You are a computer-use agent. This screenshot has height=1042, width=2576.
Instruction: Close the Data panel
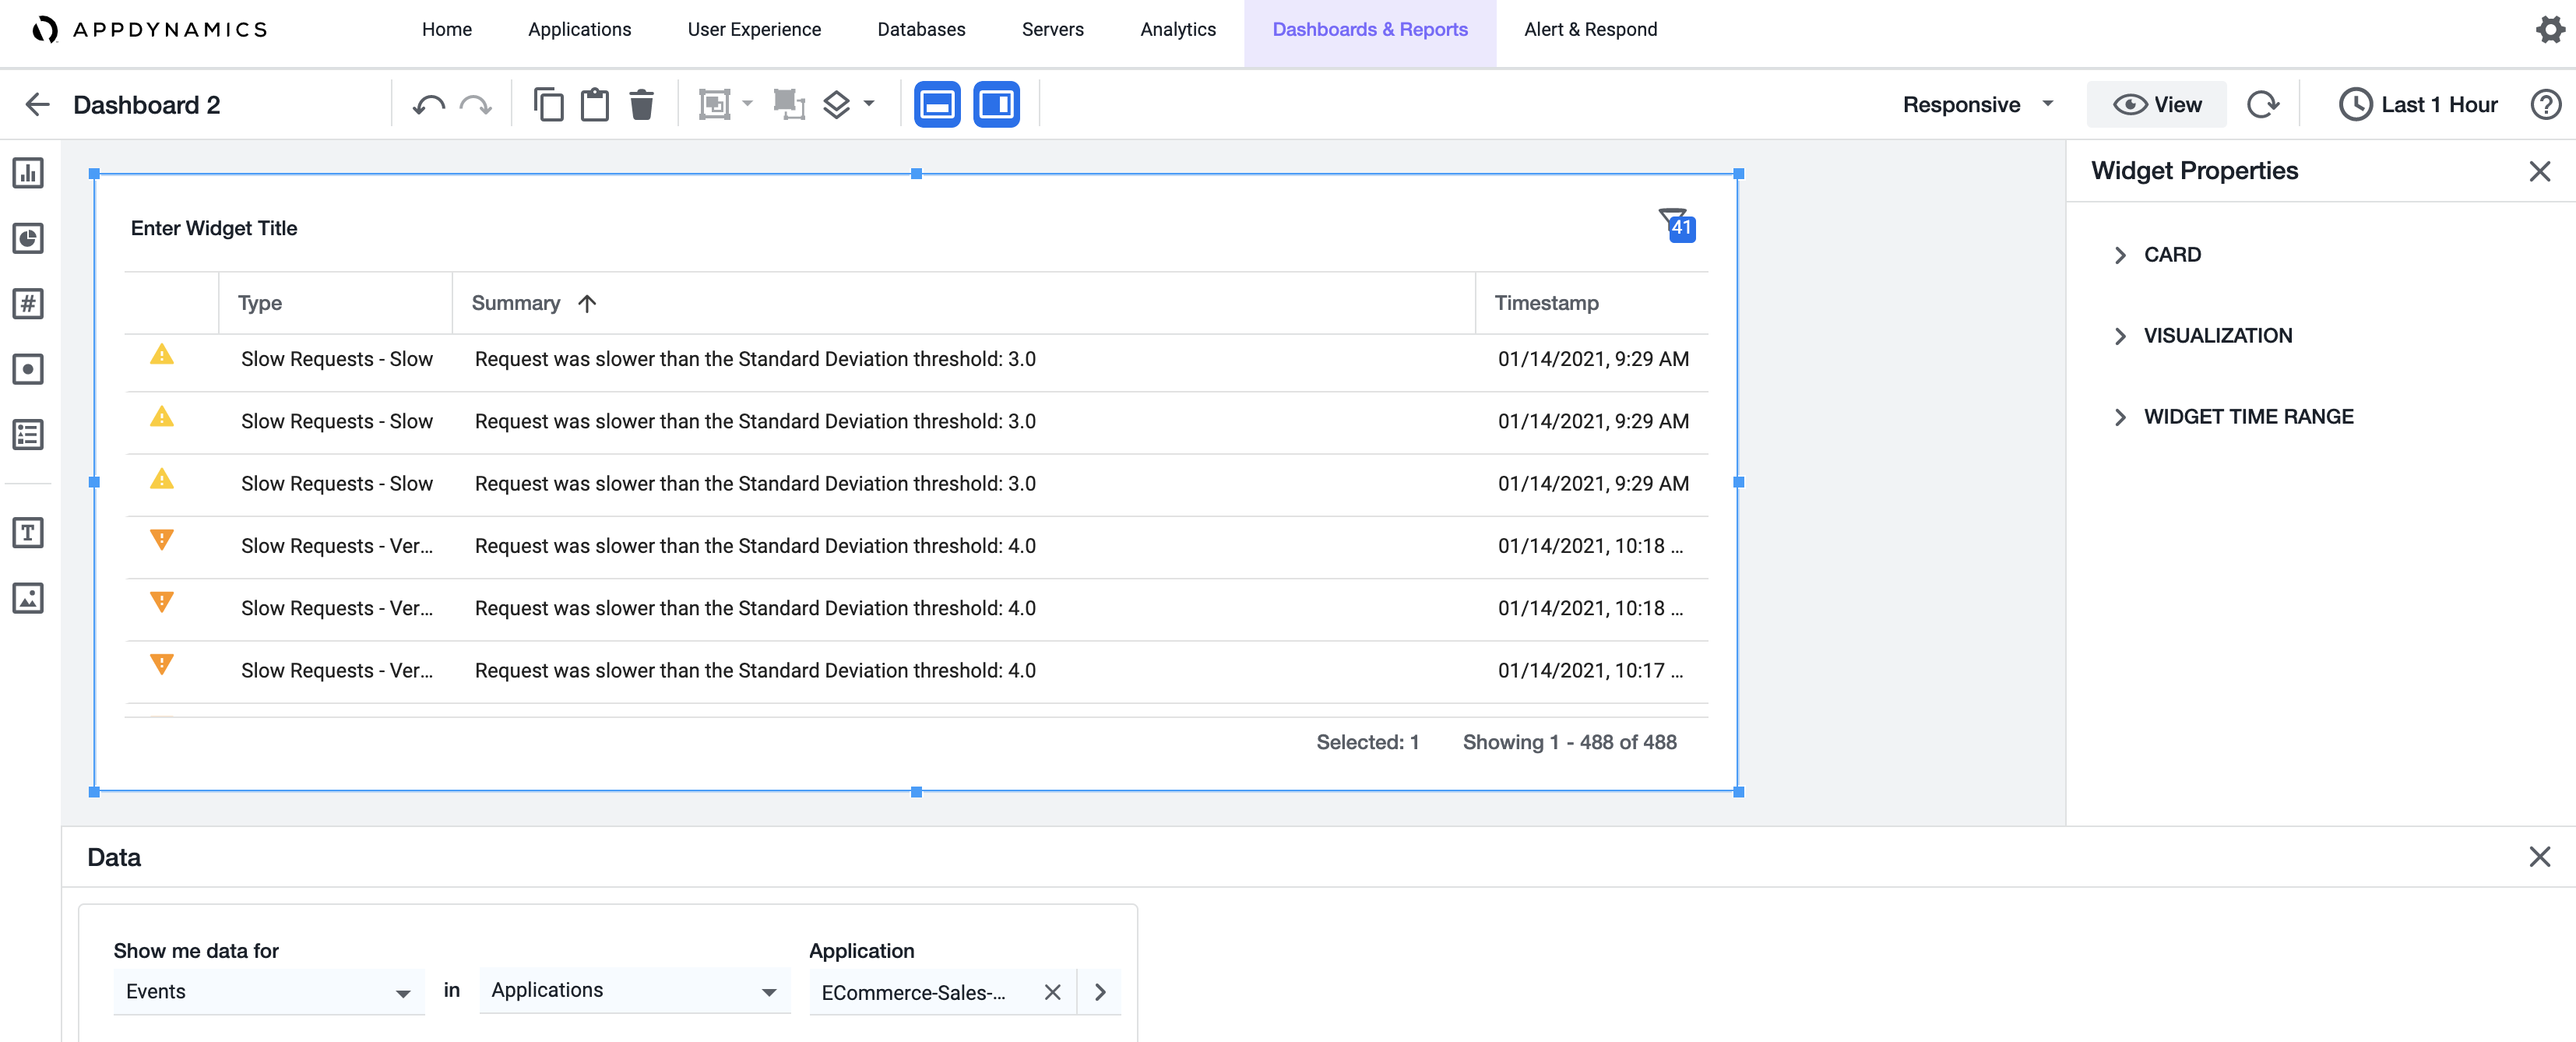coord(2539,857)
